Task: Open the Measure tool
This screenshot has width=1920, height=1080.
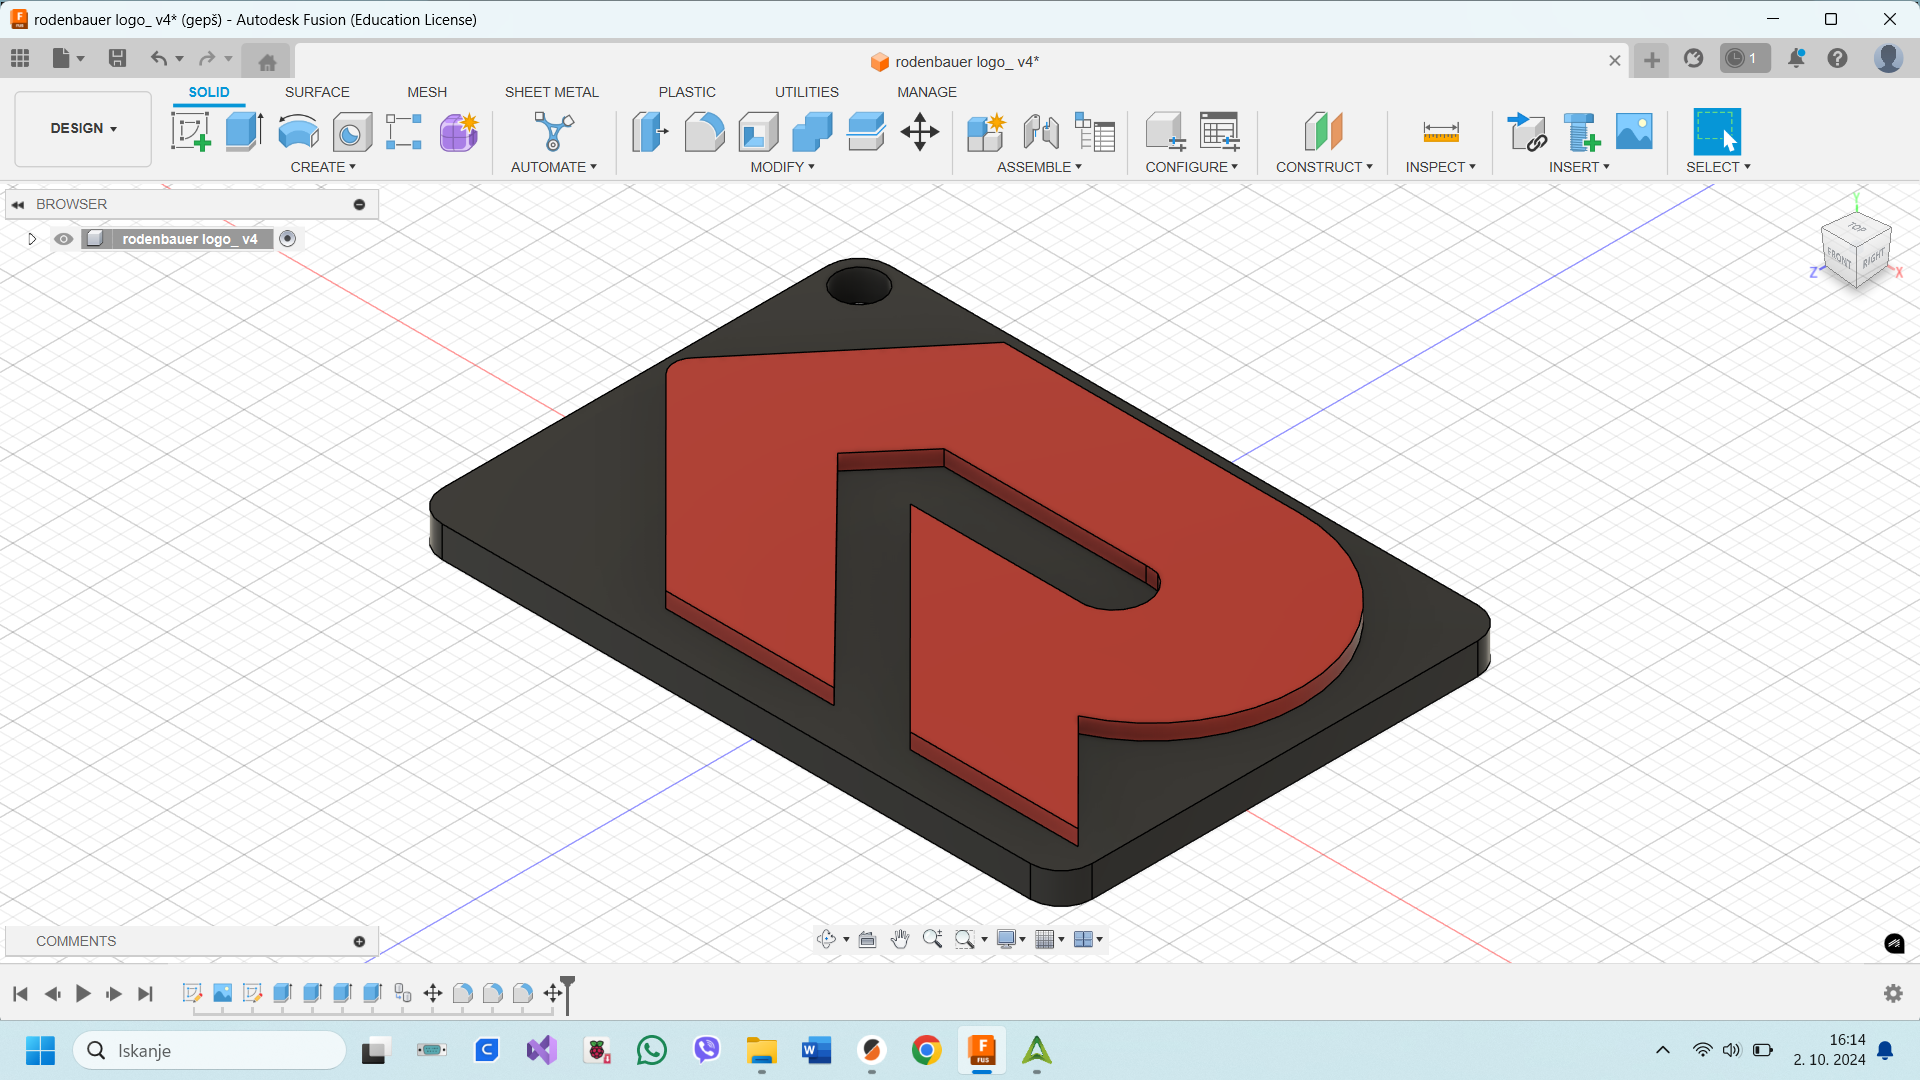Action: click(1441, 132)
